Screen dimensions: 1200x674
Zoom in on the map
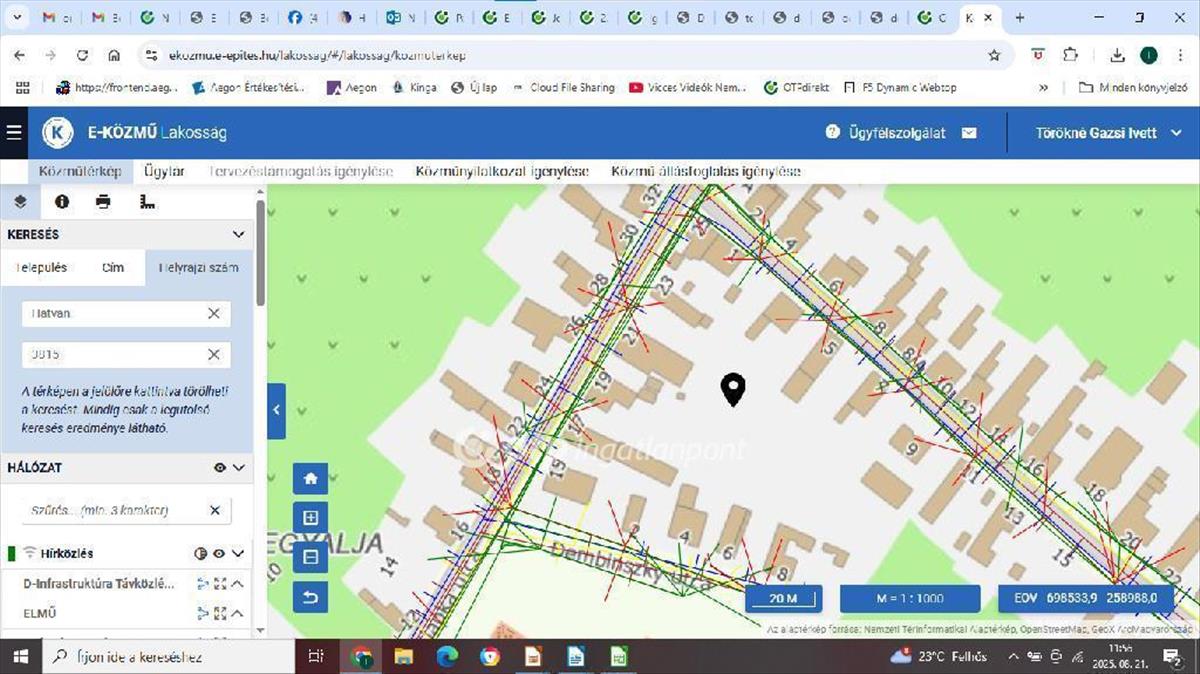pos(310,518)
